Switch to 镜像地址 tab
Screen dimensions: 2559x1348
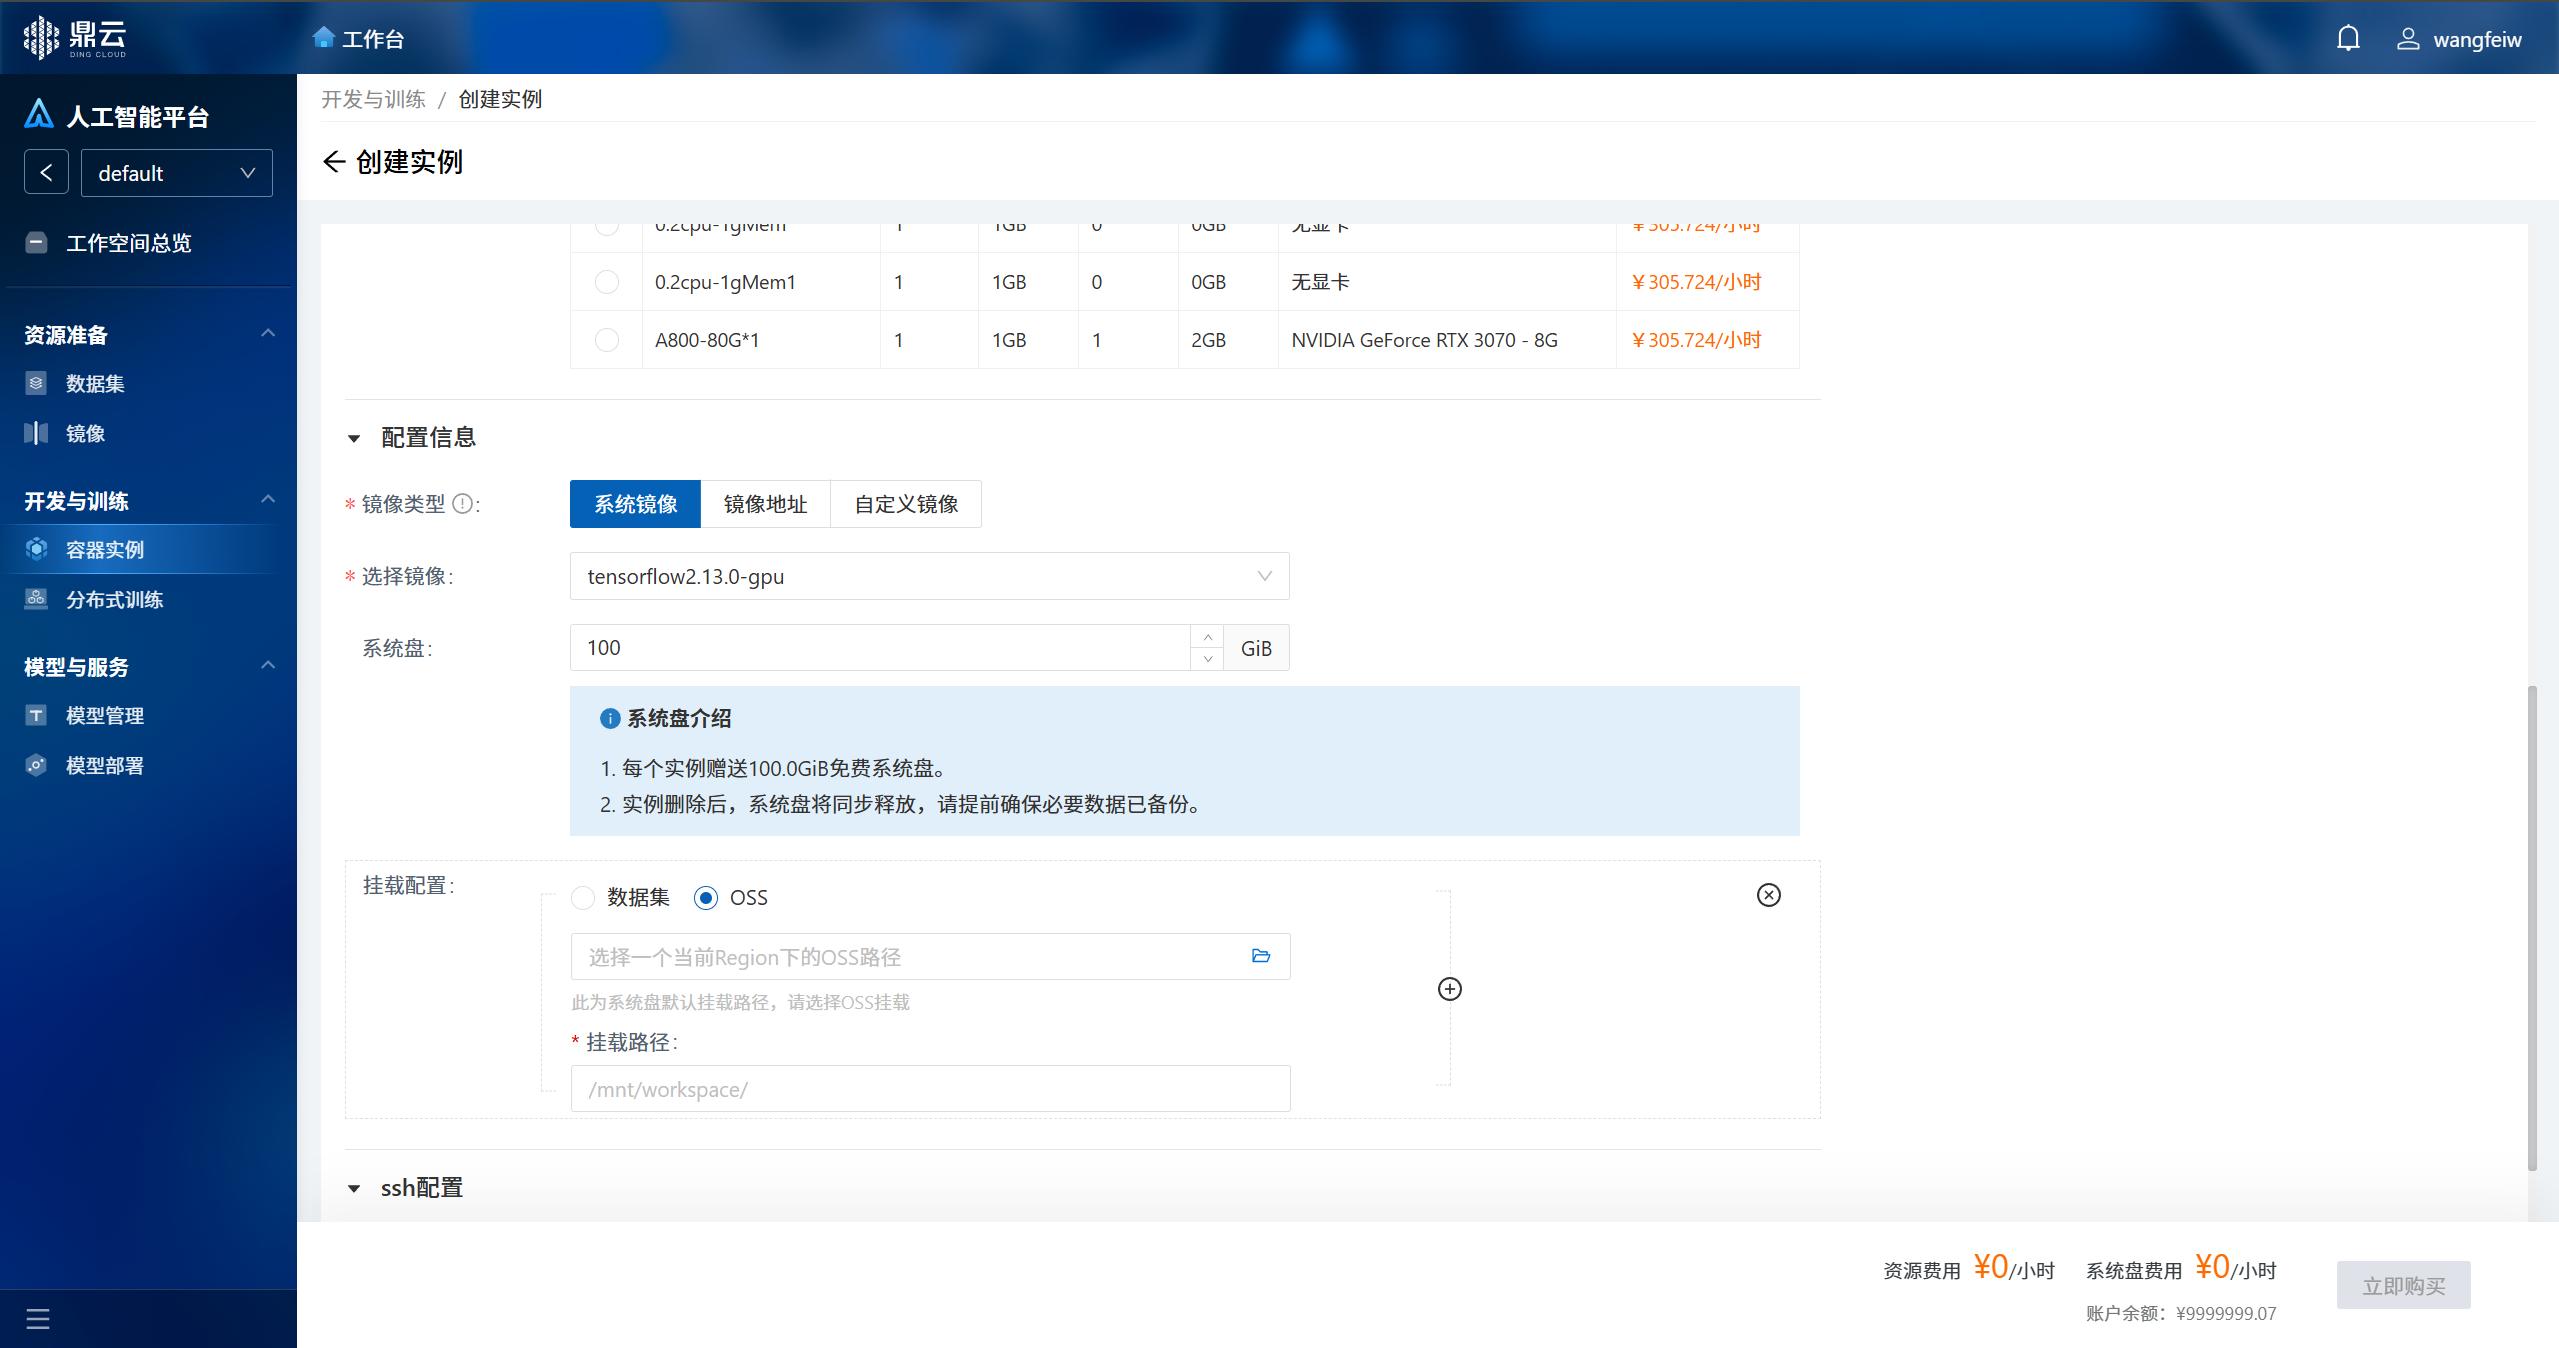point(765,504)
